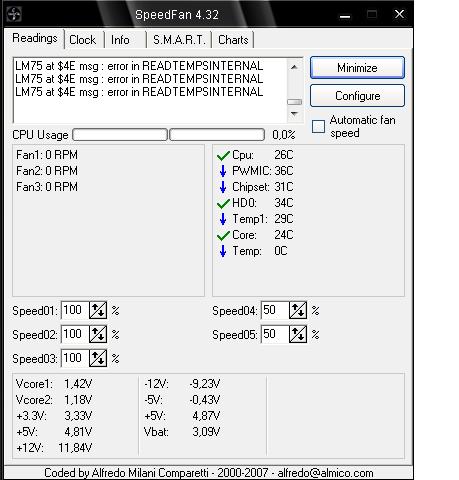Enable the Automatic fan speed checkbox

[318, 127]
